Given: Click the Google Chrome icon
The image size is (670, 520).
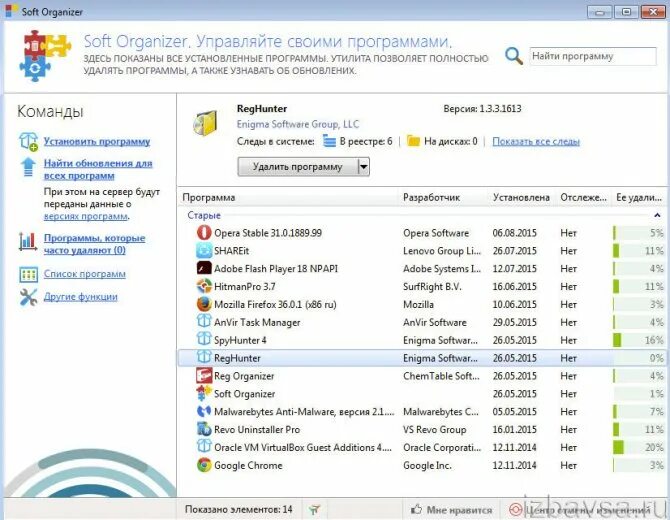Looking at the screenshot, I should point(204,464).
